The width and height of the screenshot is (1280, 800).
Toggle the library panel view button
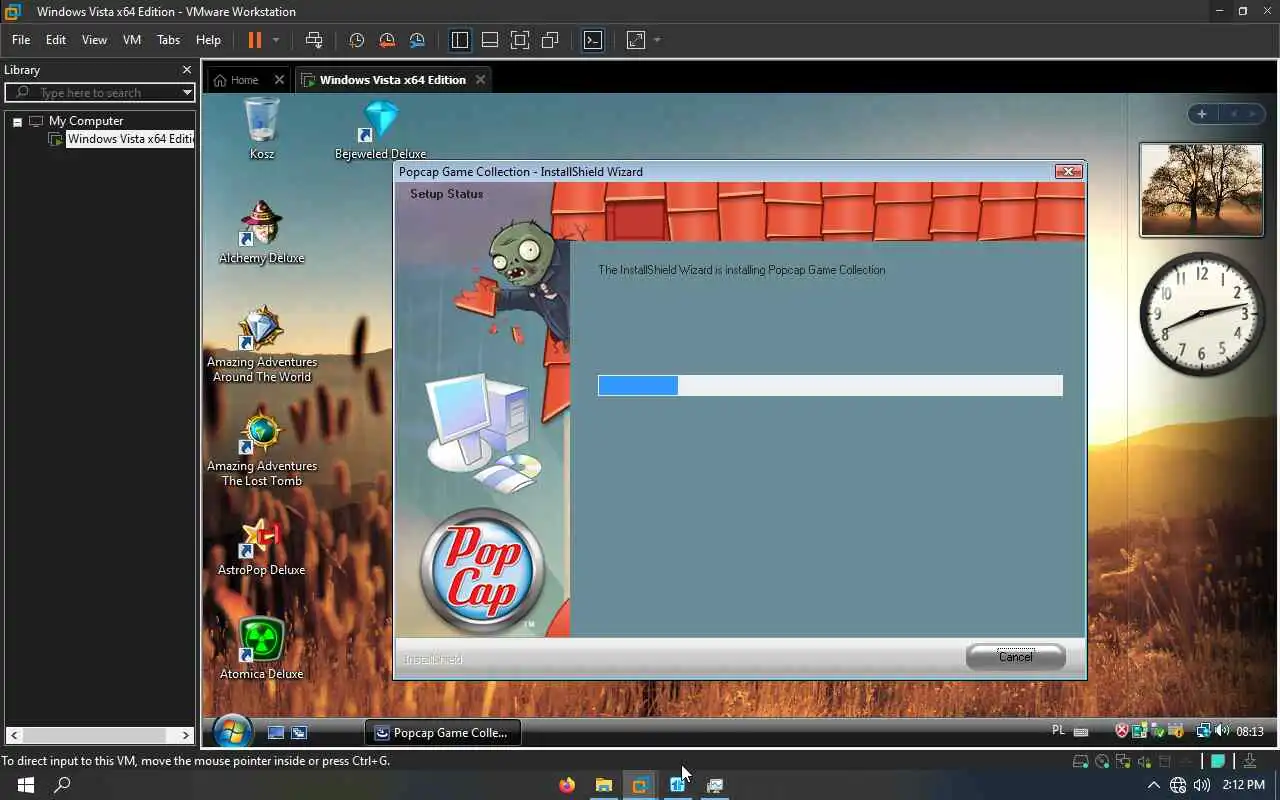pos(460,40)
